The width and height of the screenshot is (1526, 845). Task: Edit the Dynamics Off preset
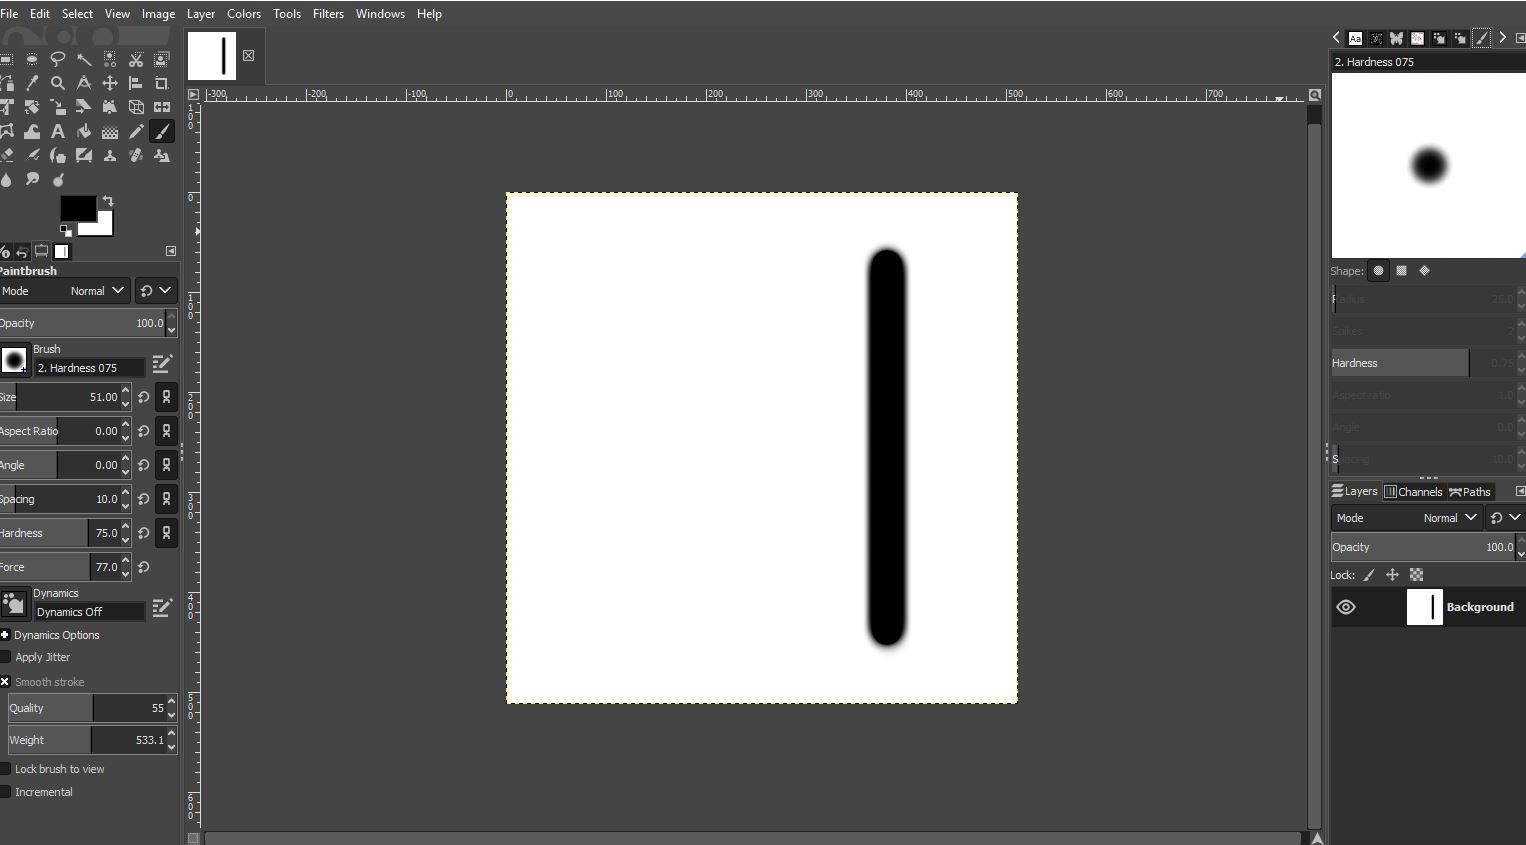click(x=162, y=608)
